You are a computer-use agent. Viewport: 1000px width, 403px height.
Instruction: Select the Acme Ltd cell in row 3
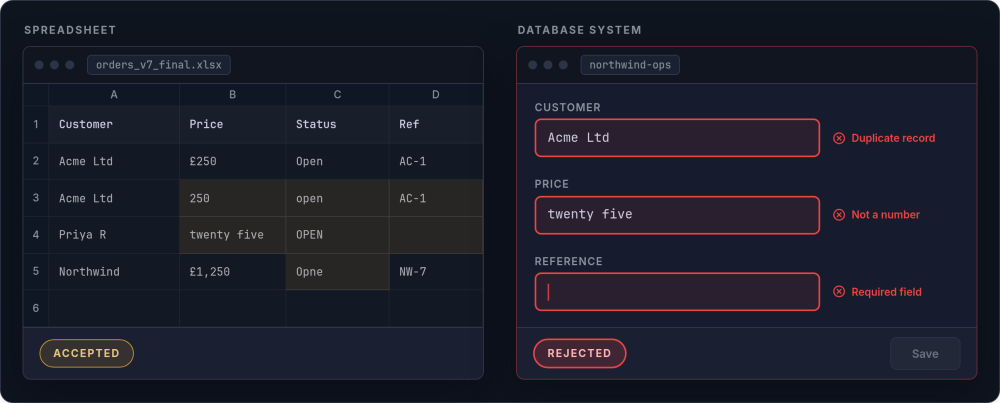[114, 198]
